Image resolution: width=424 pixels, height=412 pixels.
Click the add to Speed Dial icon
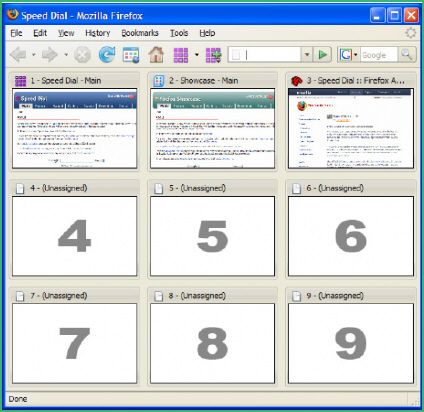[213, 55]
